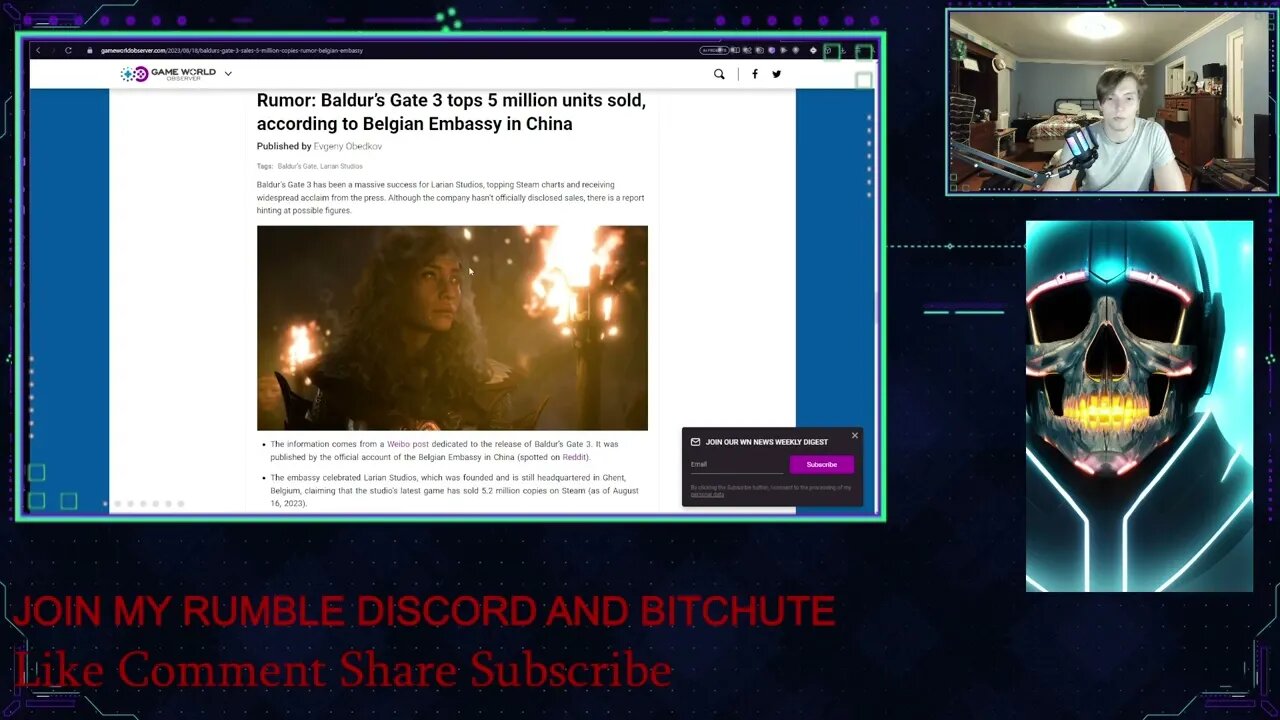Click the browser downloads arrow icon
The height and width of the screenshot is (720, 1280).
(x=844, y=50)
